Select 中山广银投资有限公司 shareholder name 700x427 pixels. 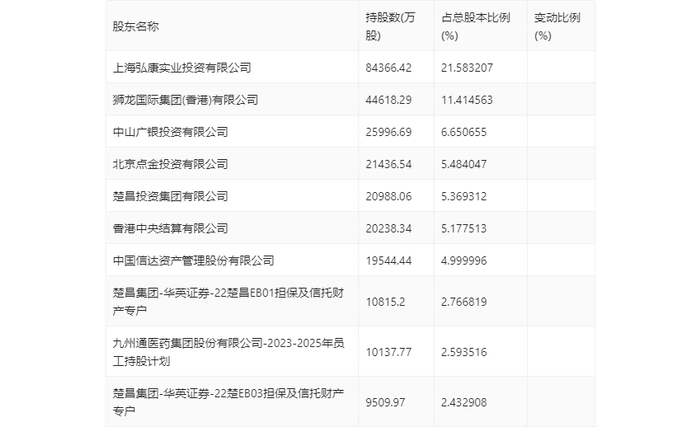pyautogui.click(x=170, y=132)
